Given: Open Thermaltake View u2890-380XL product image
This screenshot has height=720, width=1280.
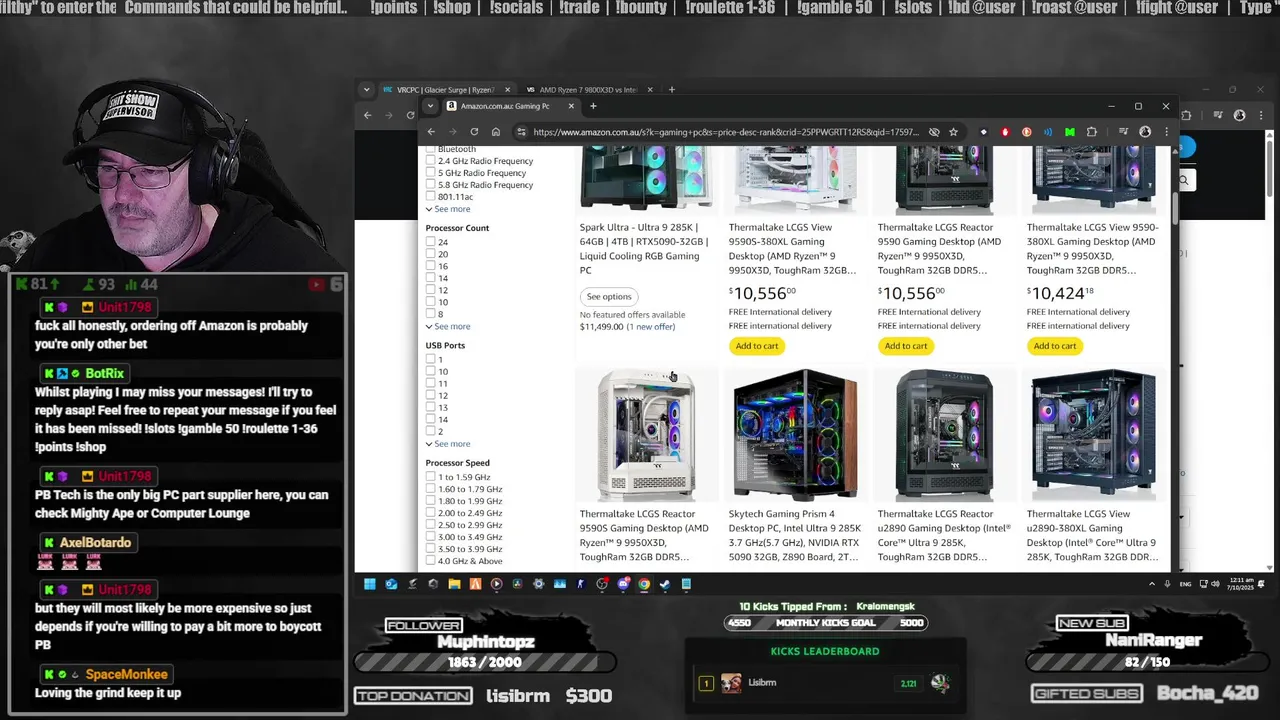Looking at the screenshot, I should click(1093, 434).
